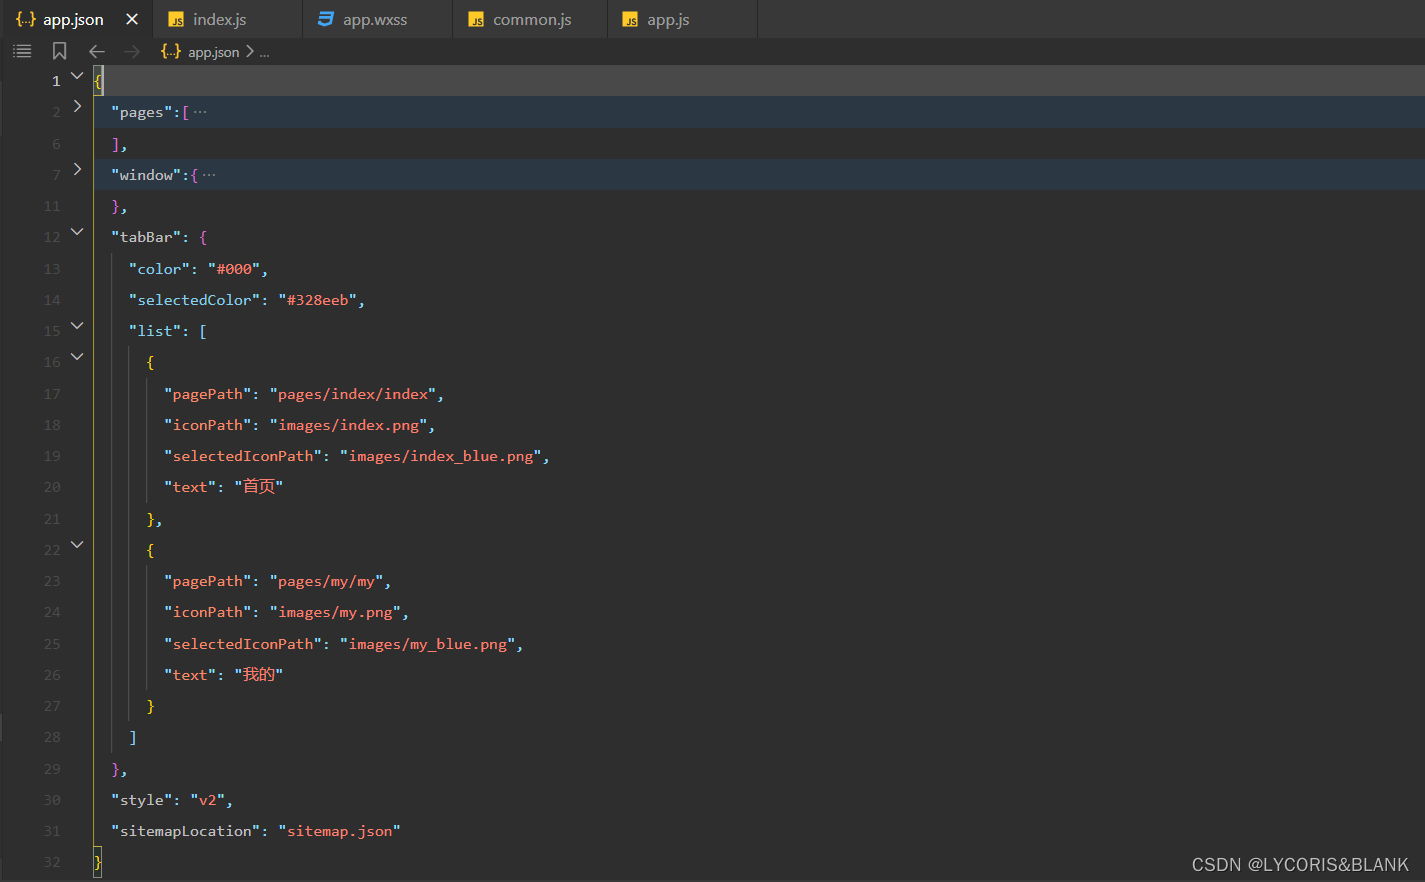1425x882 pixels.
Task: Click the "pagePath" key on line 17
Action: (x=208, y=394)
